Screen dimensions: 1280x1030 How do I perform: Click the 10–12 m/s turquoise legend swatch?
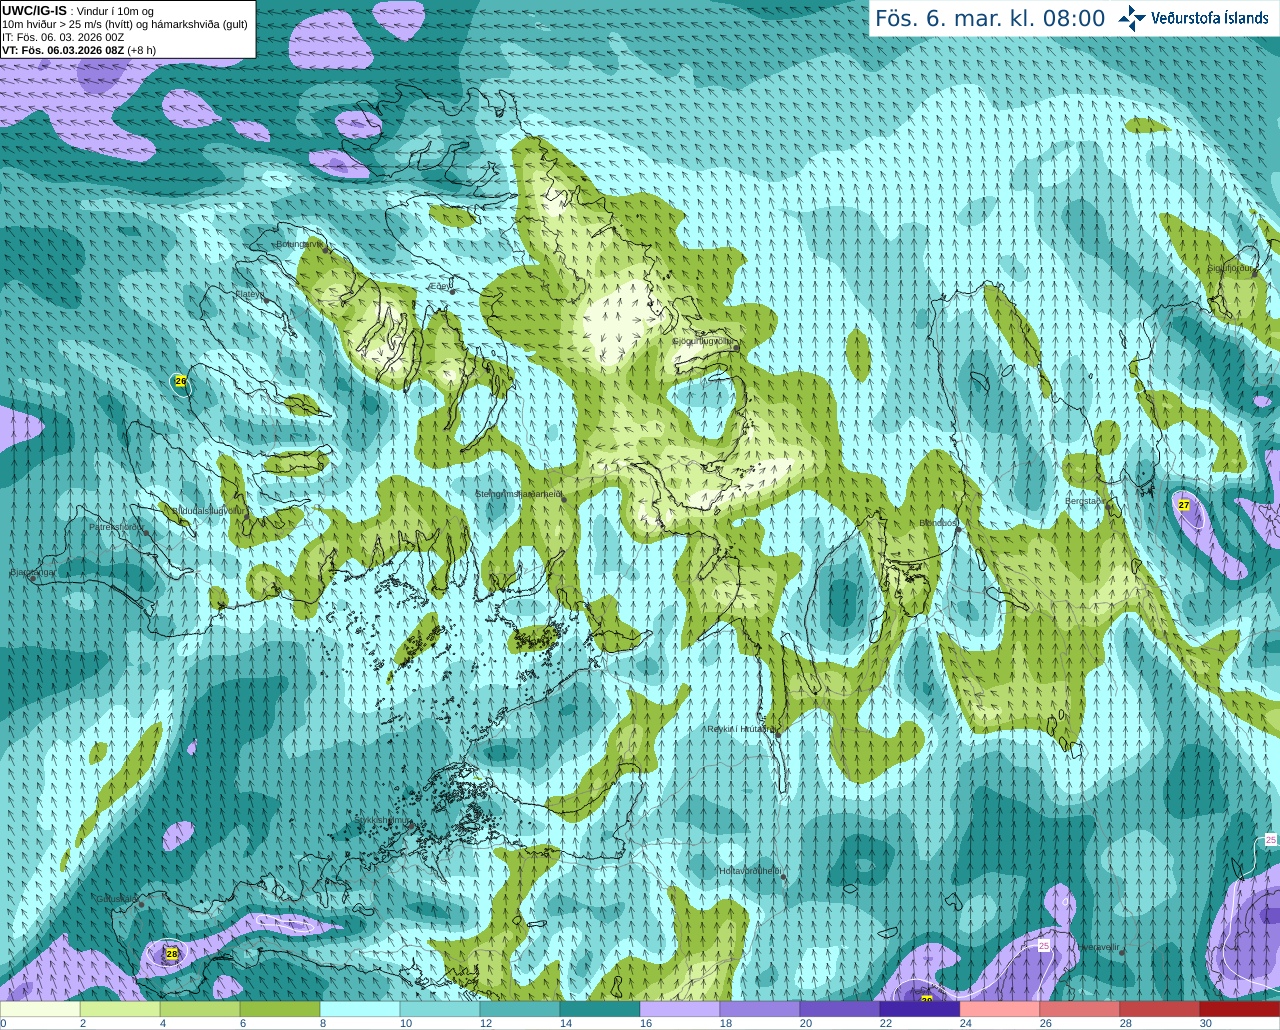point(440,1009)
